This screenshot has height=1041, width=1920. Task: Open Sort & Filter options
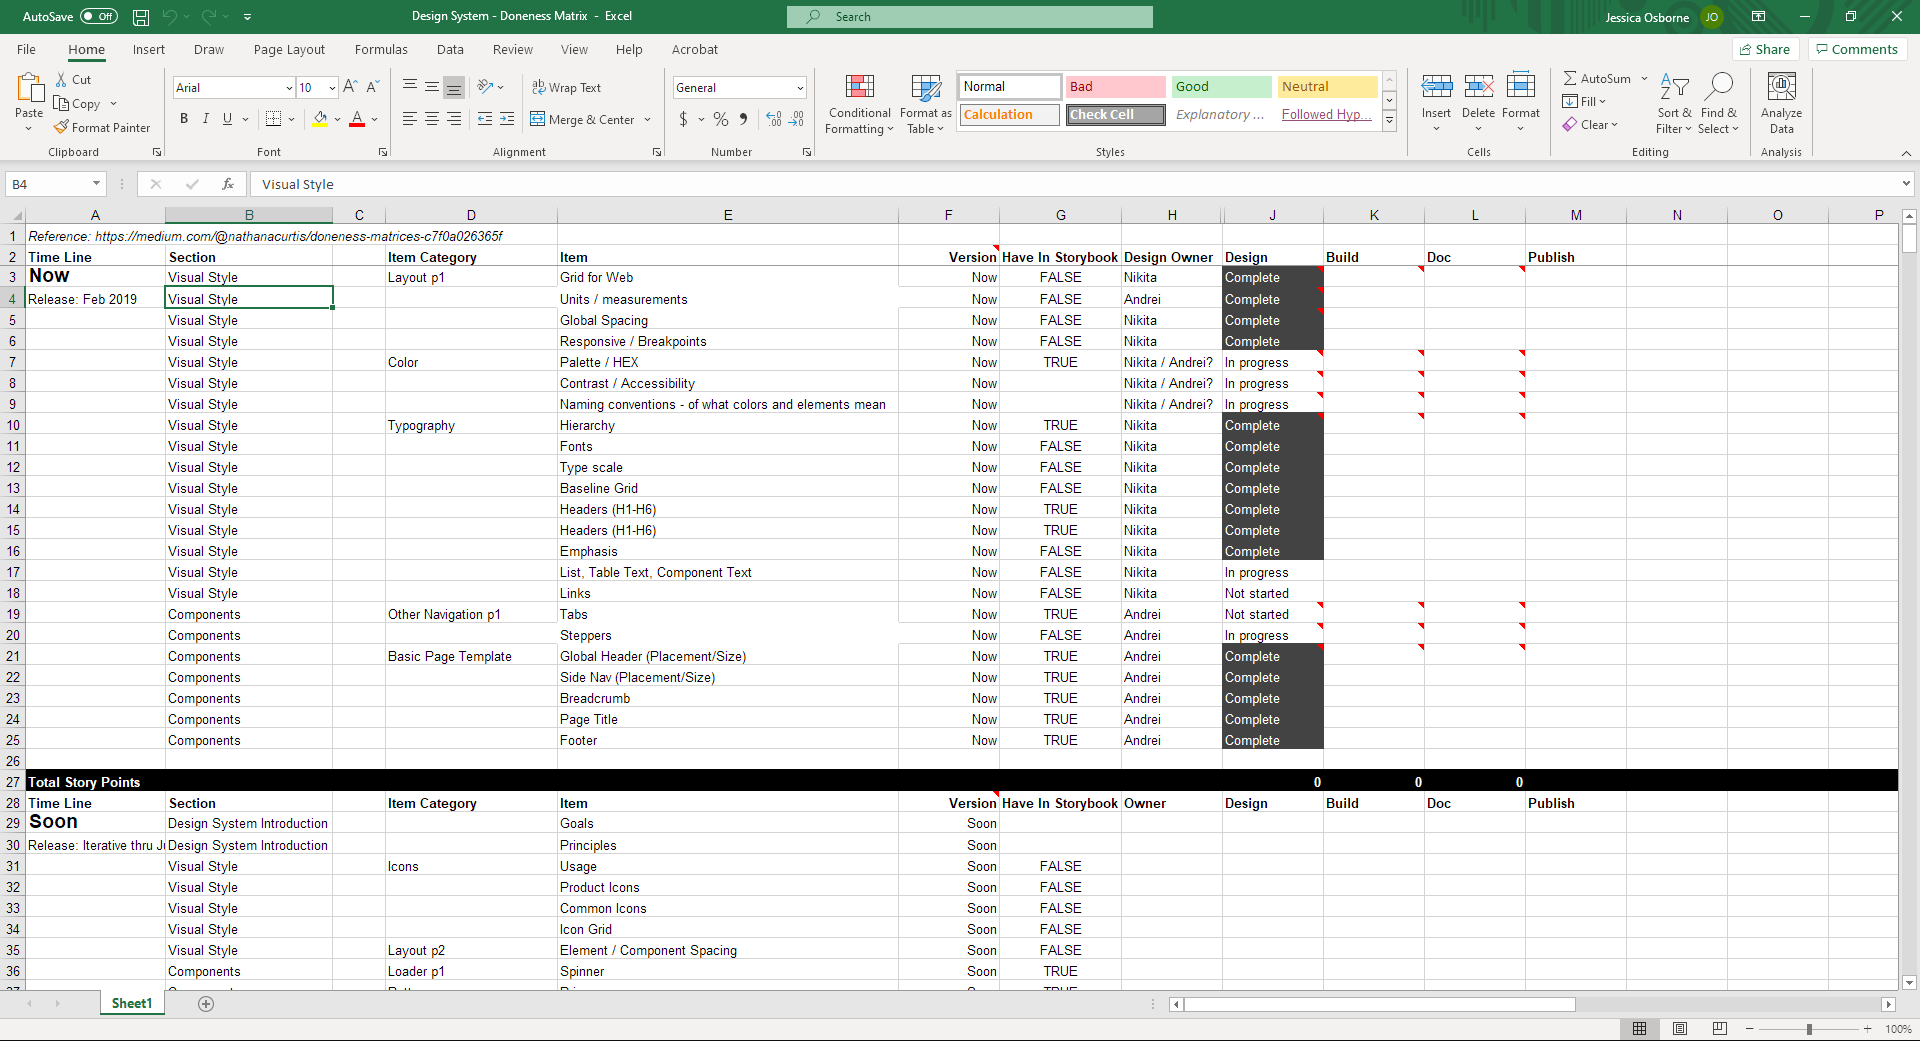pyautogui.click(x=1674, y=104)
